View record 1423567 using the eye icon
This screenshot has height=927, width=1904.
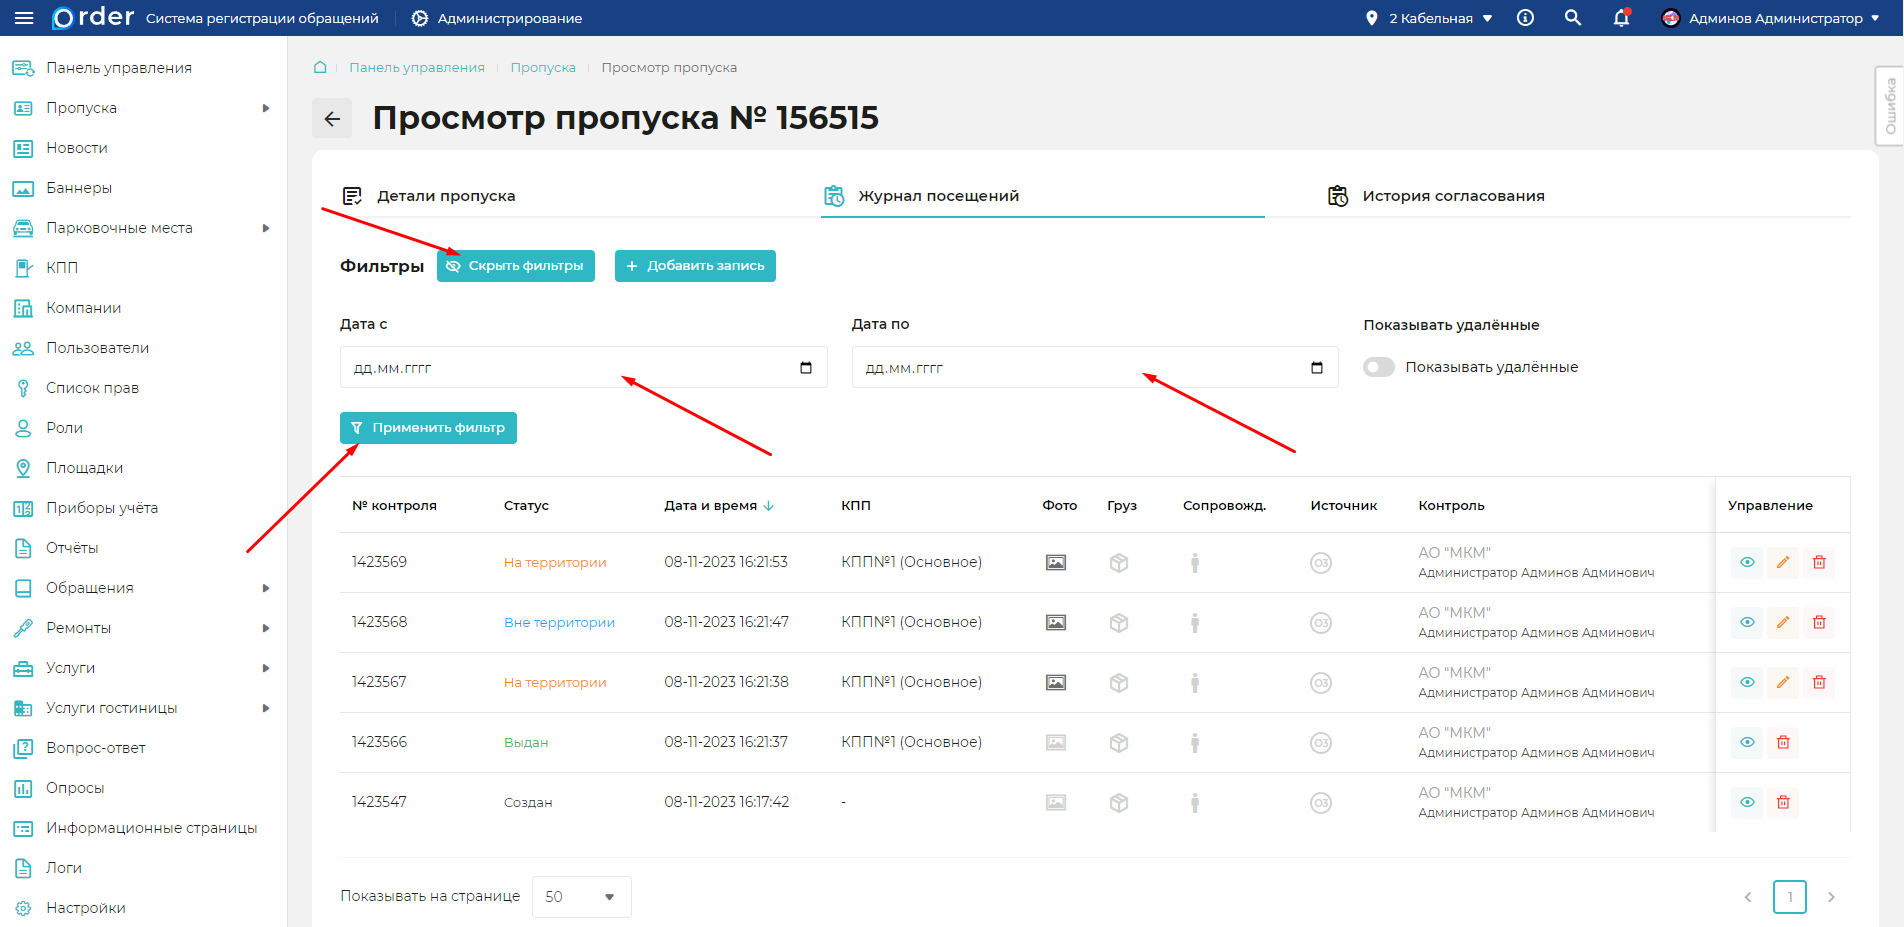(x=1746, y=682)
